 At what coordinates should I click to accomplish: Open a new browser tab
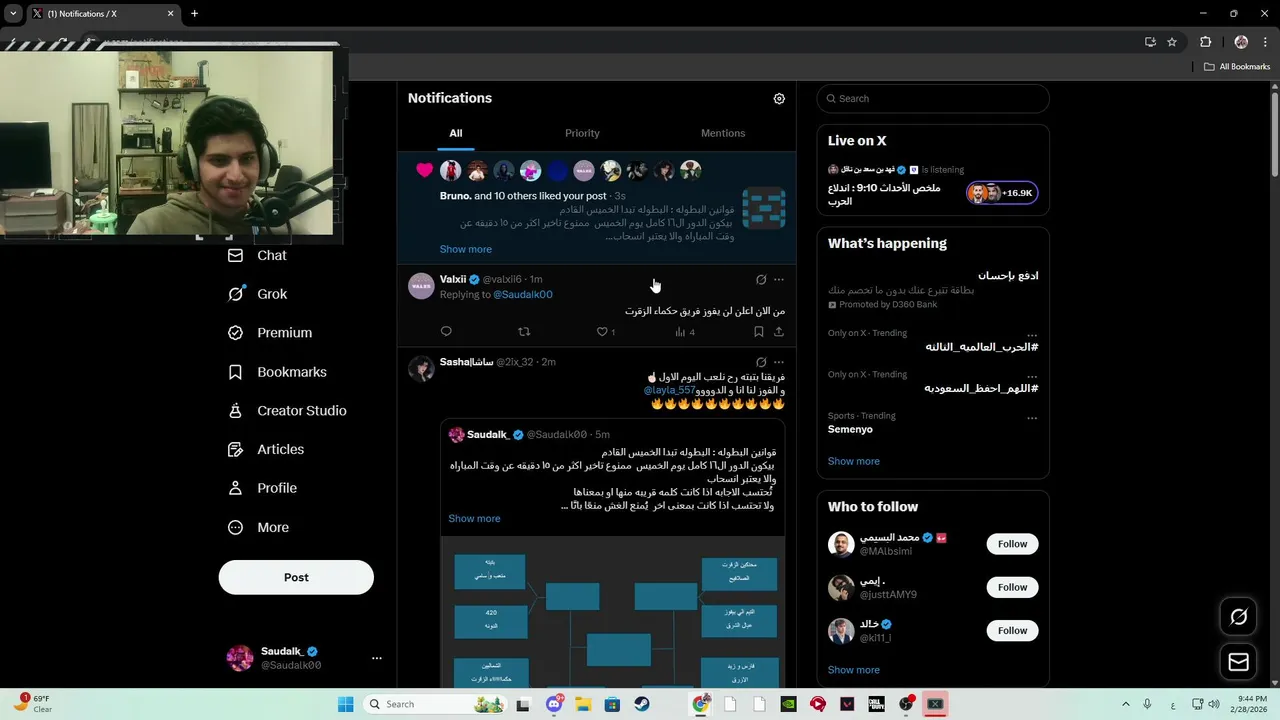(194, 14)
